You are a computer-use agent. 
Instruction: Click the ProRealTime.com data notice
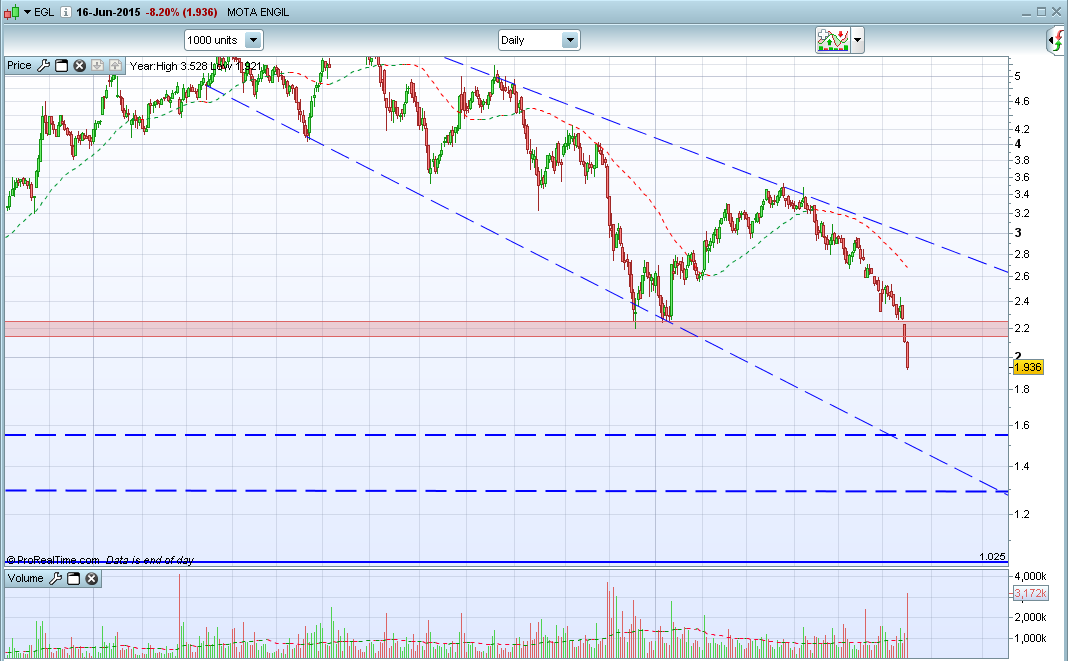click(100, 560)
